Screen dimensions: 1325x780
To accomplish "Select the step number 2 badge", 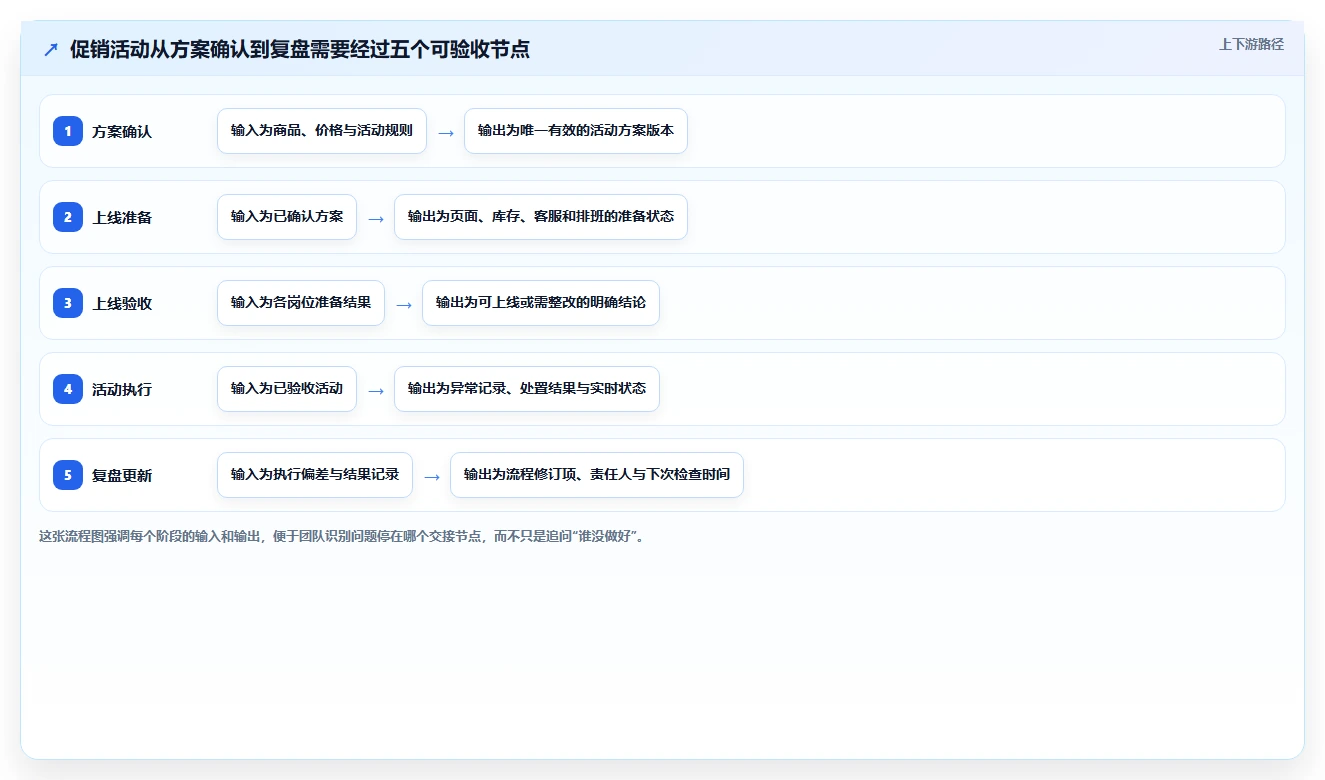I will coord(68,217).
